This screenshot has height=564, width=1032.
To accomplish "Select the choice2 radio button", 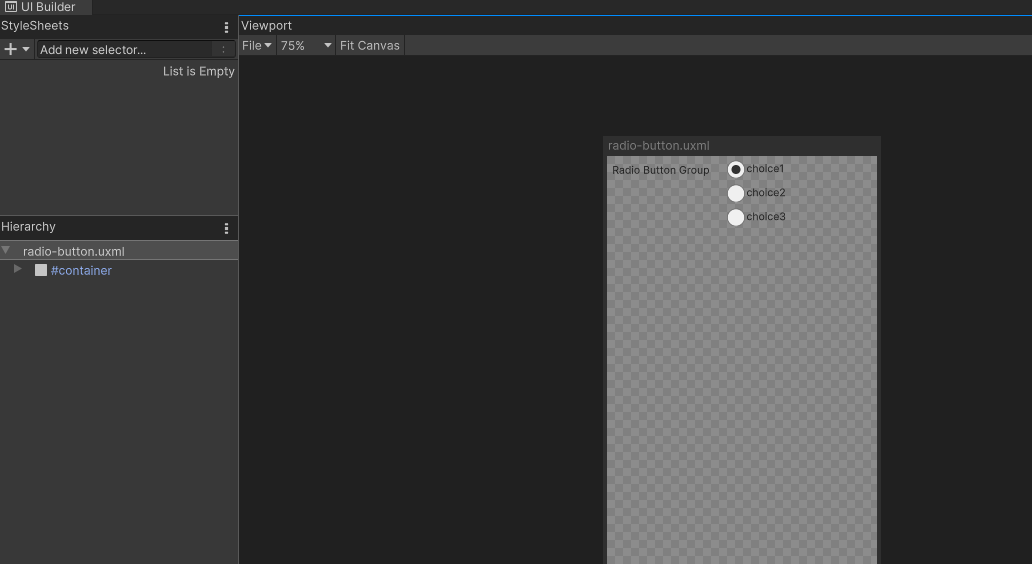I will (736, 193).
